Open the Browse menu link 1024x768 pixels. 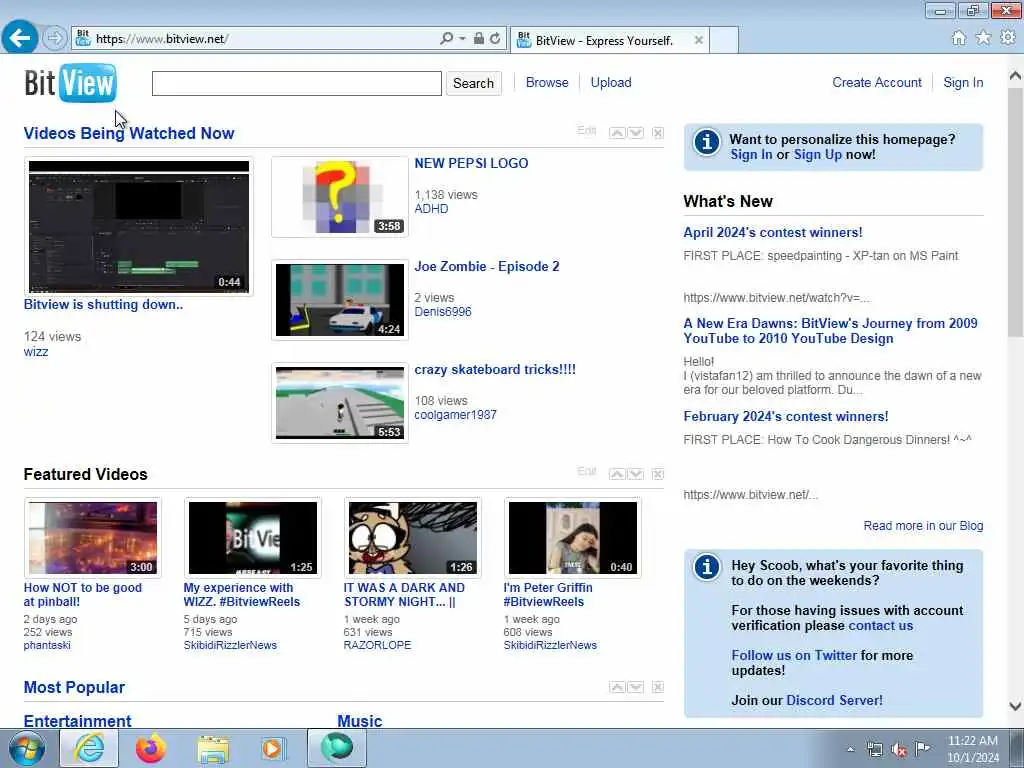(x=547, y=82)
